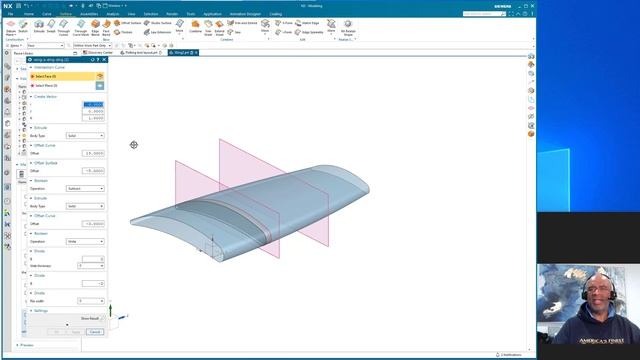Click the Offset Surface tool

pos(127,23)
